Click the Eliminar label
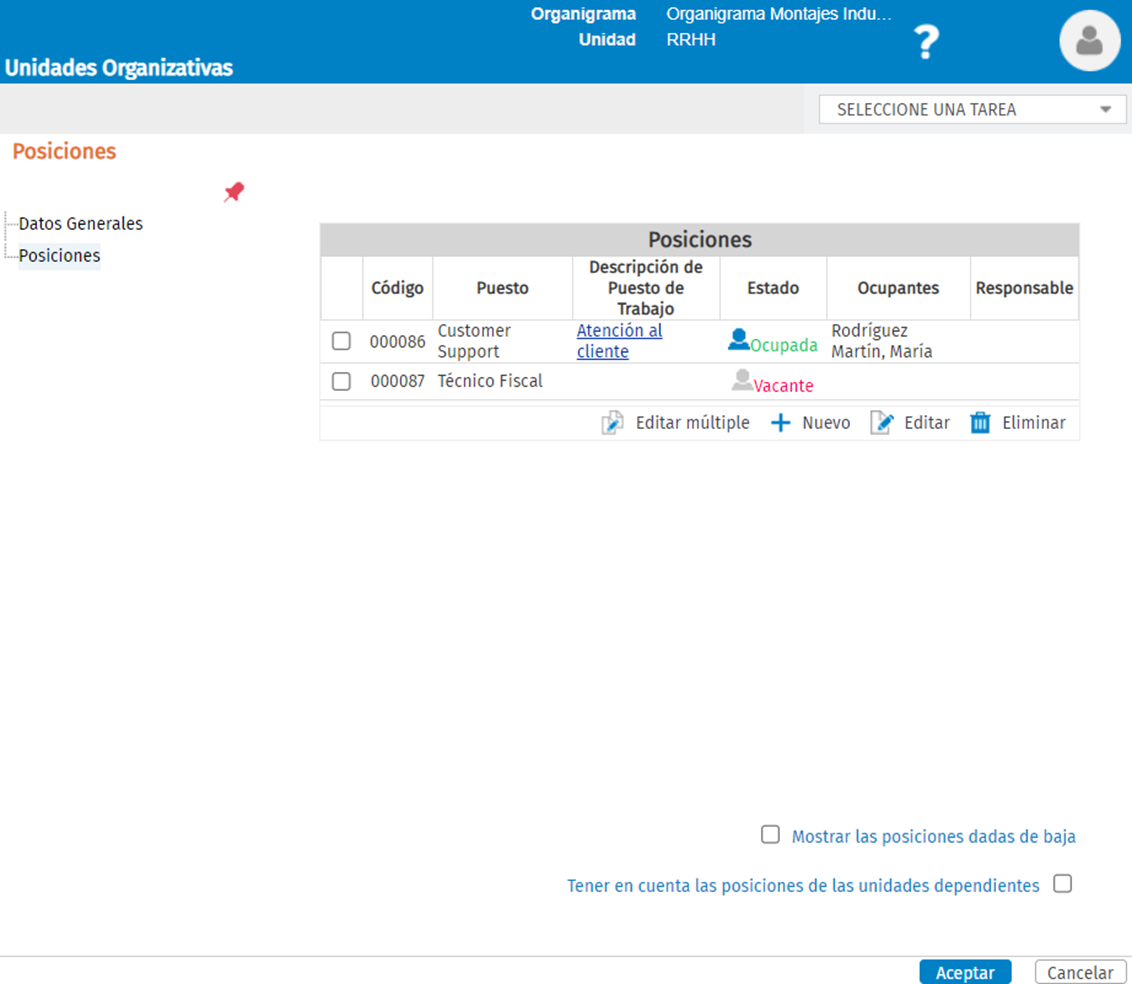The image size is (1132, 984). point(1034,423)
